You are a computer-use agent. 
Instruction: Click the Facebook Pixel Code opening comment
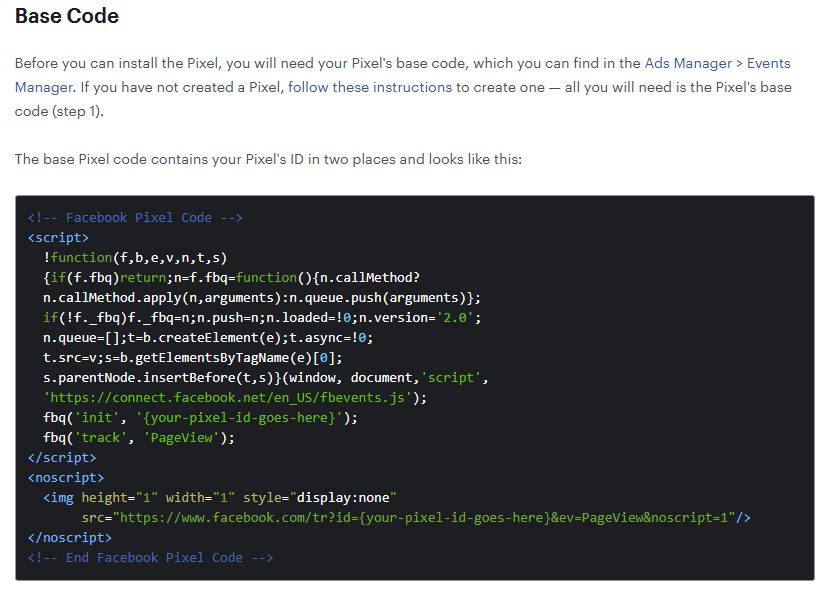point(135,217)
